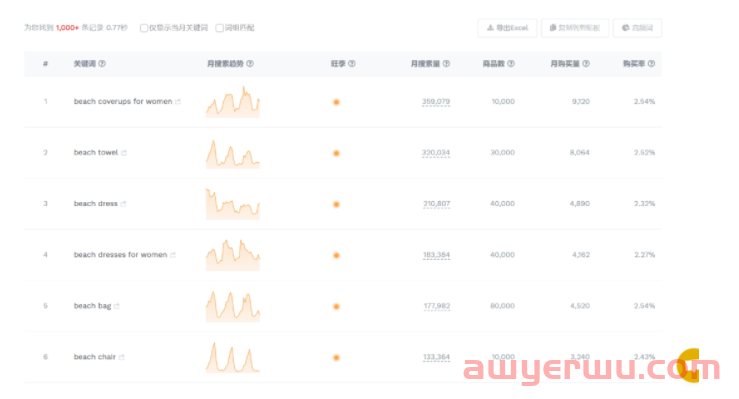
Task: Open the beach dress search trend chart
Action: tap(233, 204)
